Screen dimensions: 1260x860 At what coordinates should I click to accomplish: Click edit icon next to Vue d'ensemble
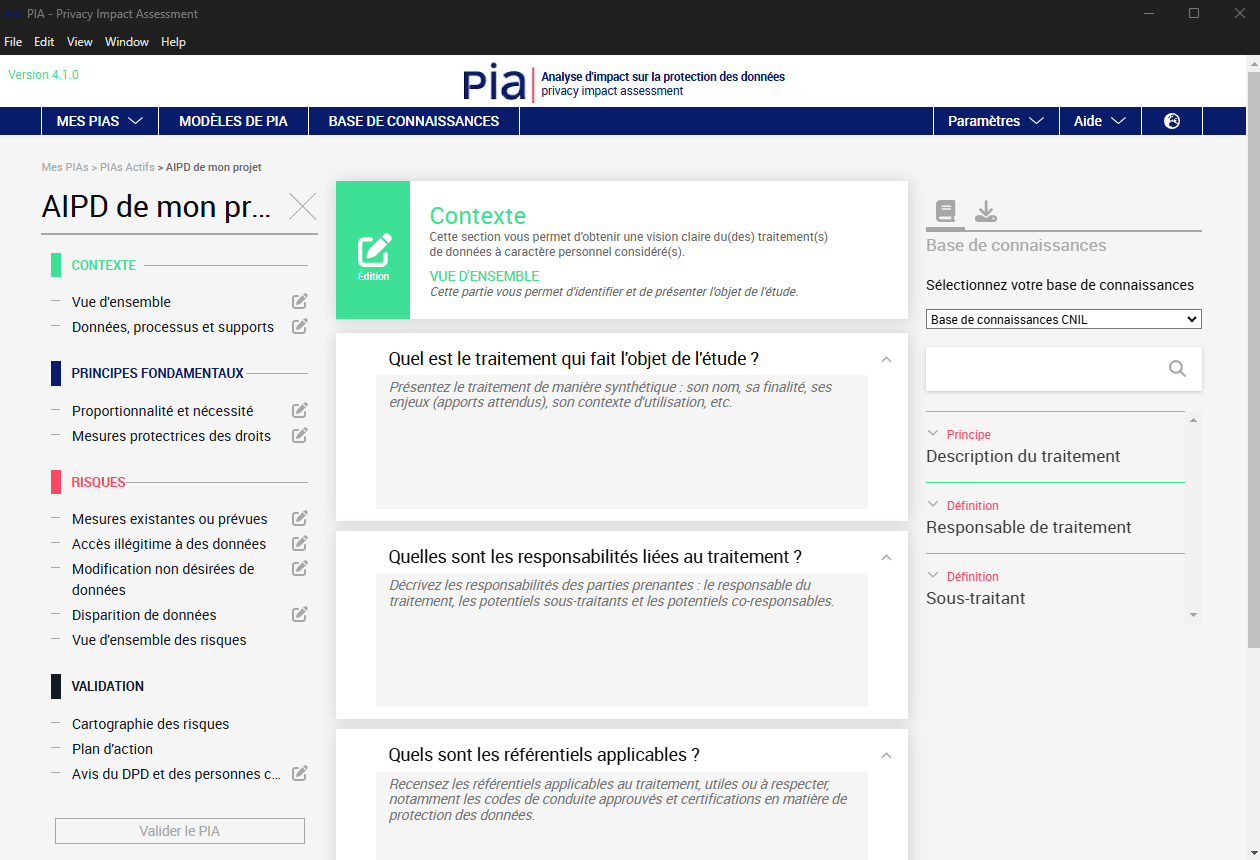tap(299, 301)
